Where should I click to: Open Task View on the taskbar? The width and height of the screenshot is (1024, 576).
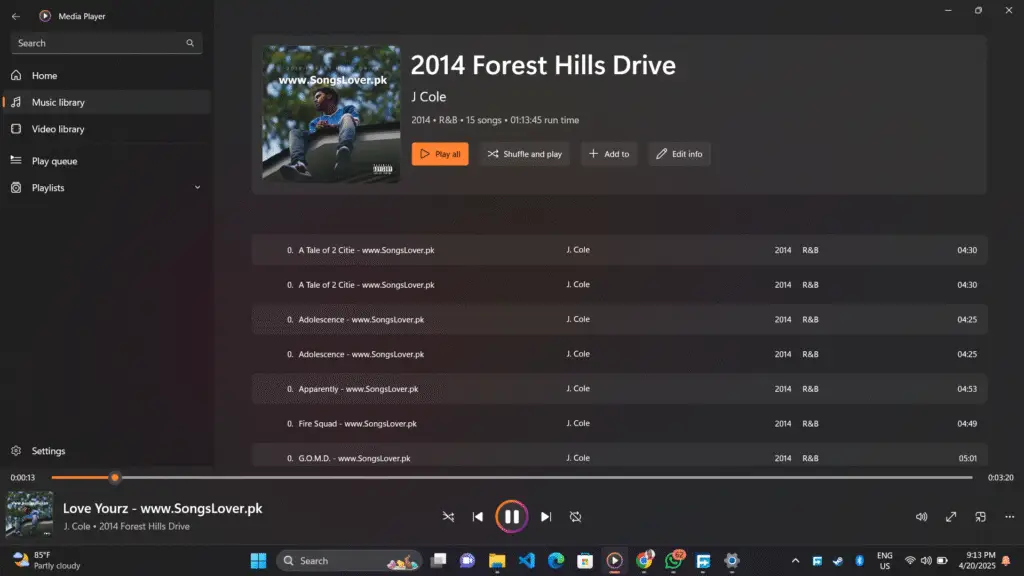point(438,560)
